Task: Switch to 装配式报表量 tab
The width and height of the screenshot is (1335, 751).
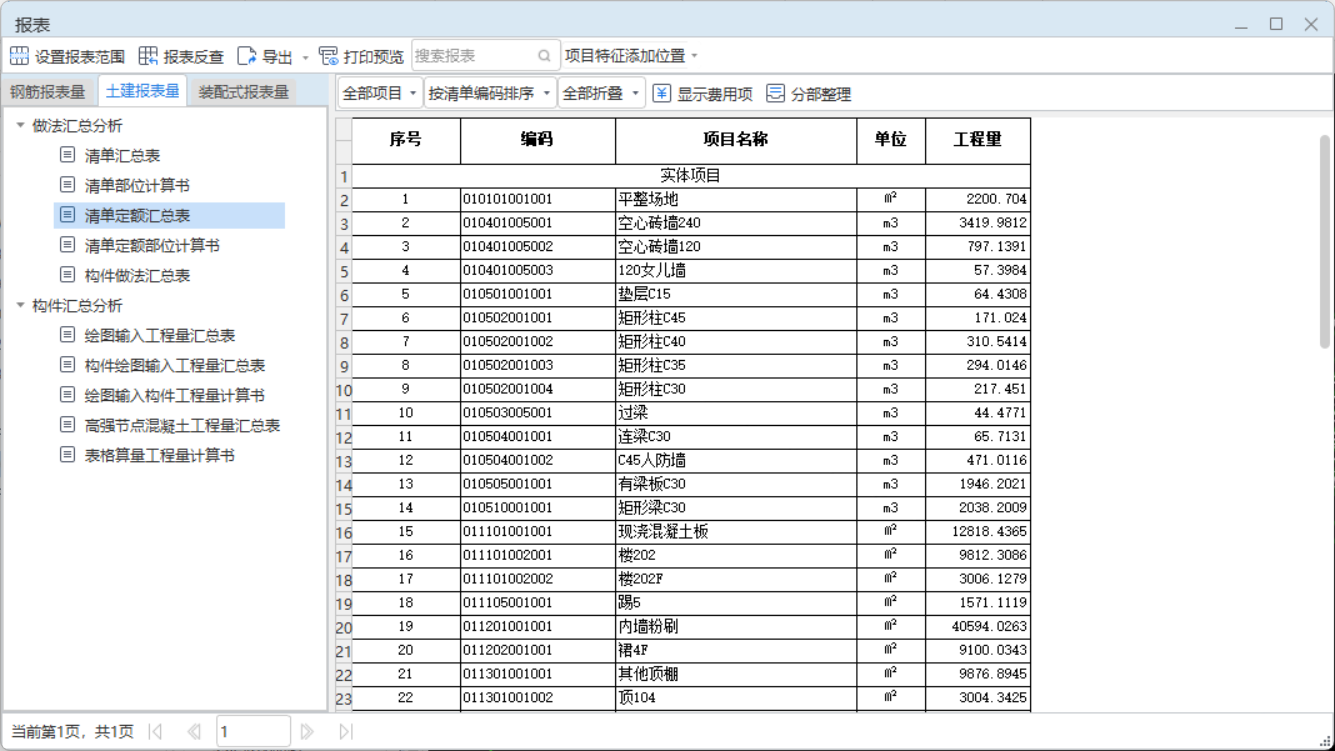Action: click(244, 92)
